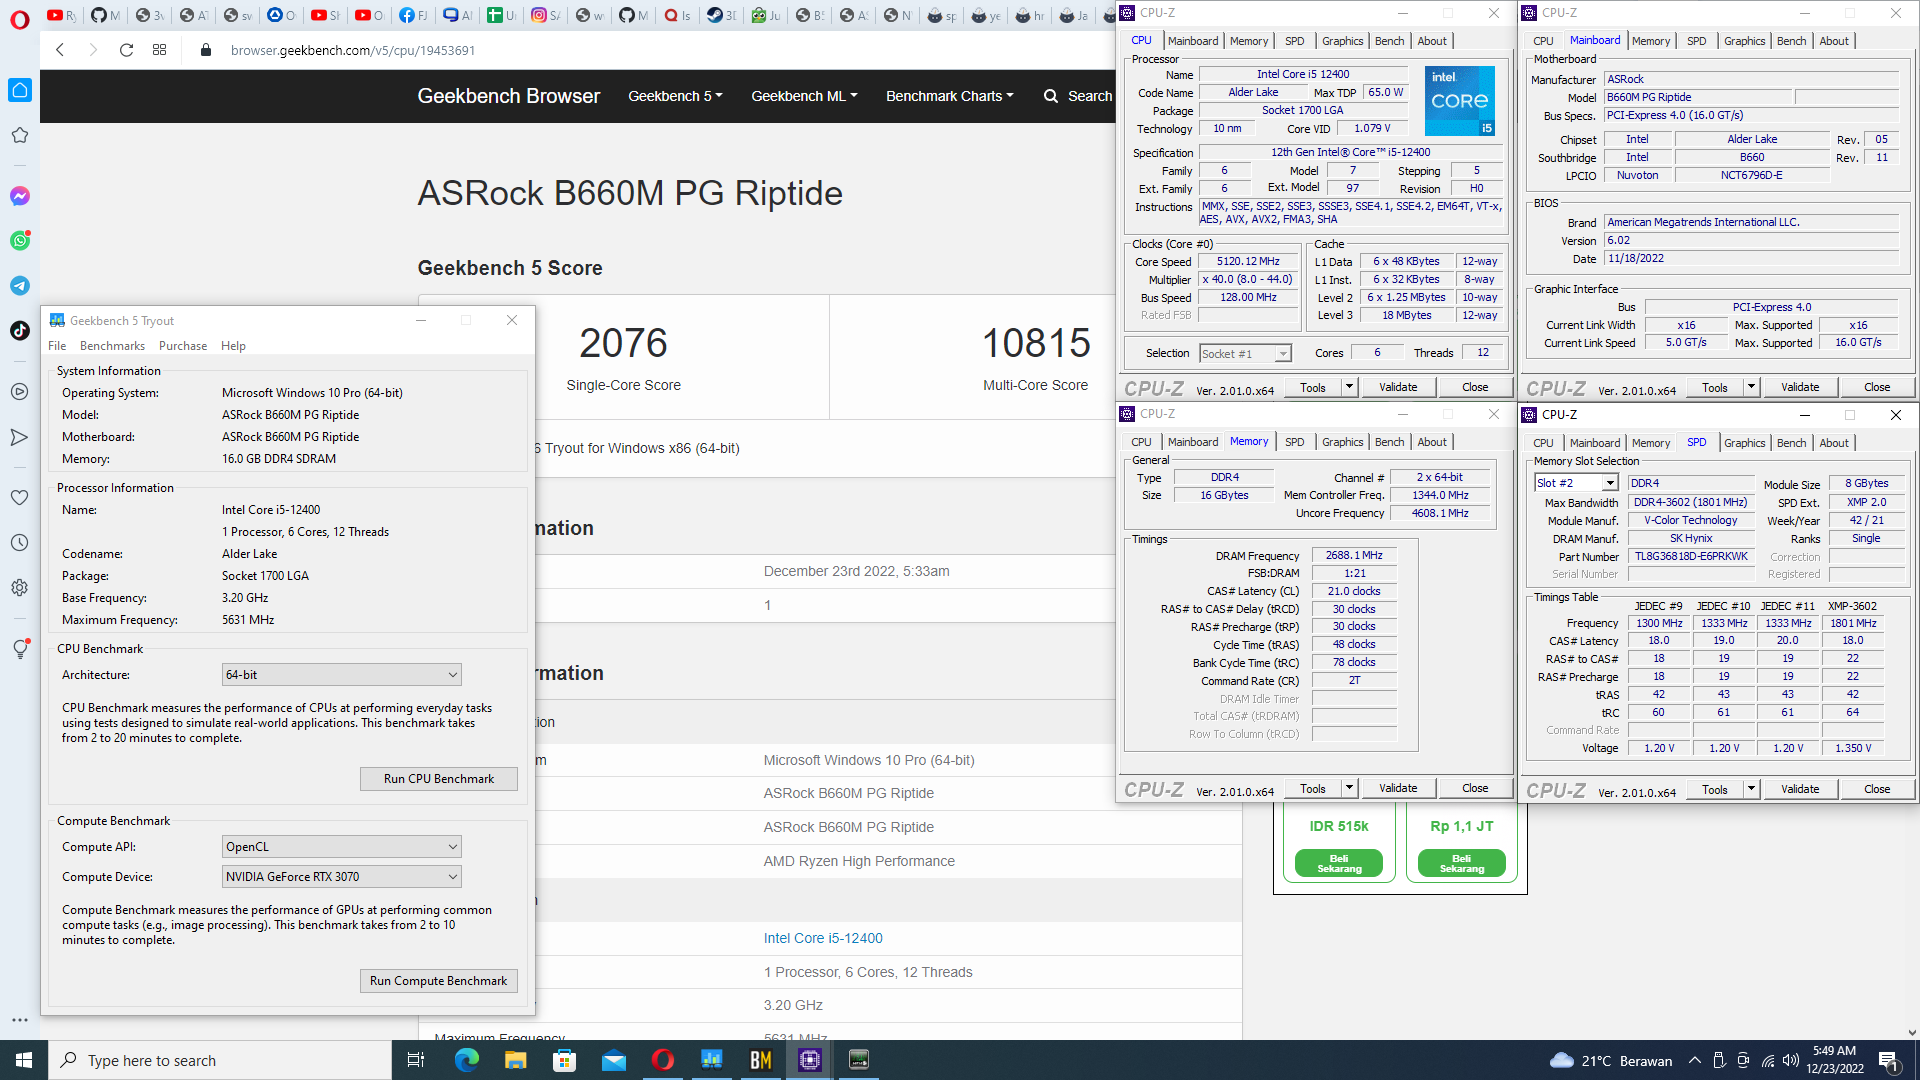Open CPU-Z icon on the taskbar

pos(810,1060)
